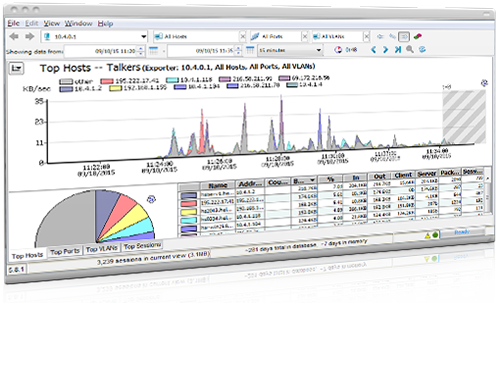Click the red 195.222.17.41 legend swatch
The width and height of the screenshot is (500, 375).
click(x=107, y=81)
